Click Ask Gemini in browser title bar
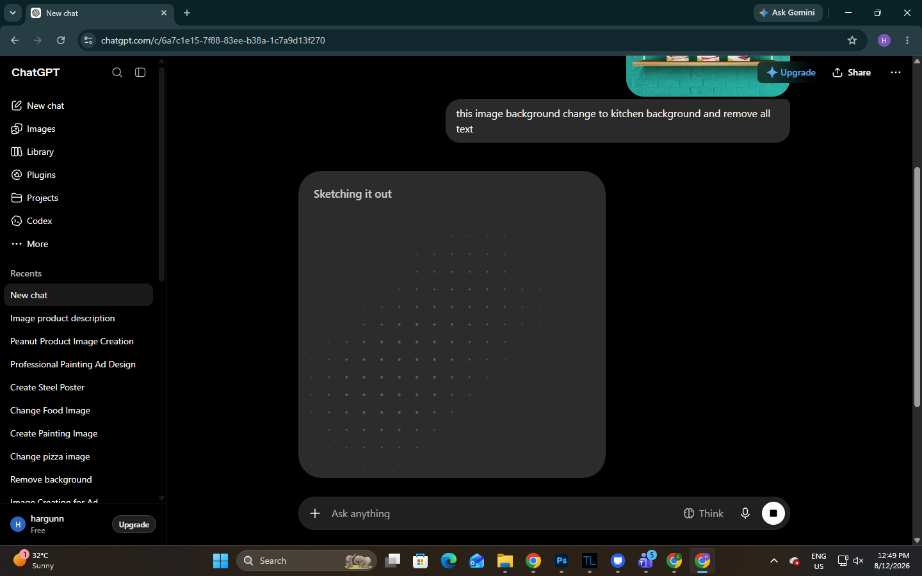 (787, 12)
